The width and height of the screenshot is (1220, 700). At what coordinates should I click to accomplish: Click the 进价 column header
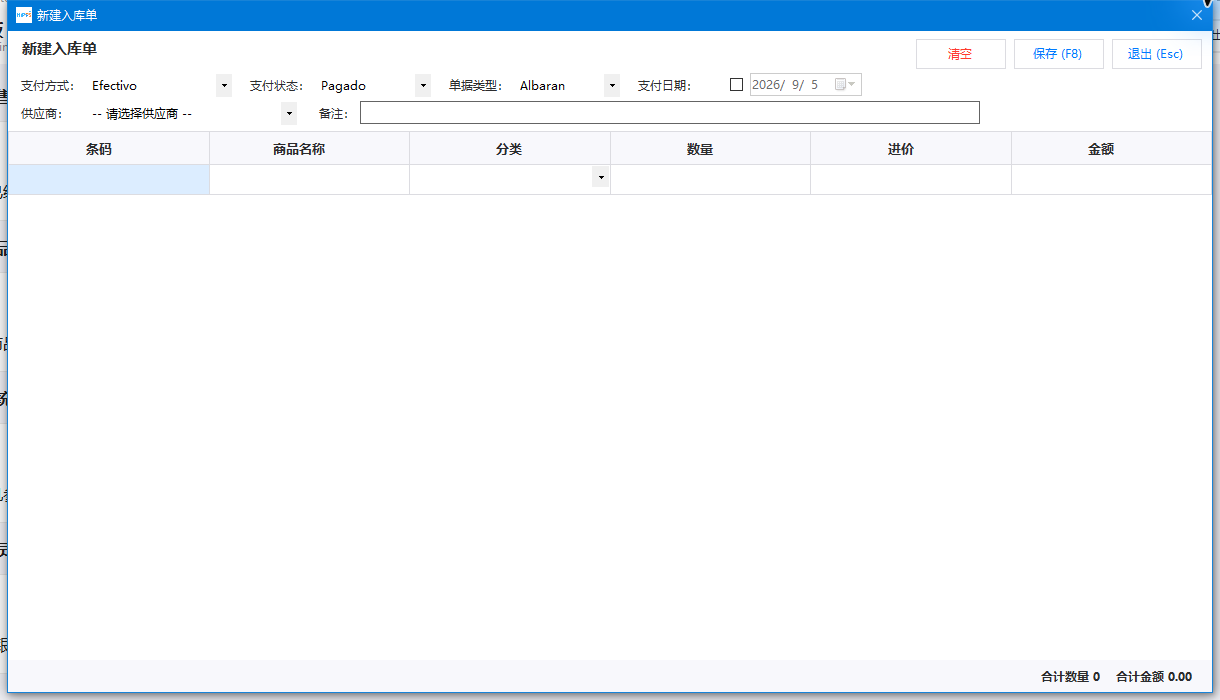911,149
